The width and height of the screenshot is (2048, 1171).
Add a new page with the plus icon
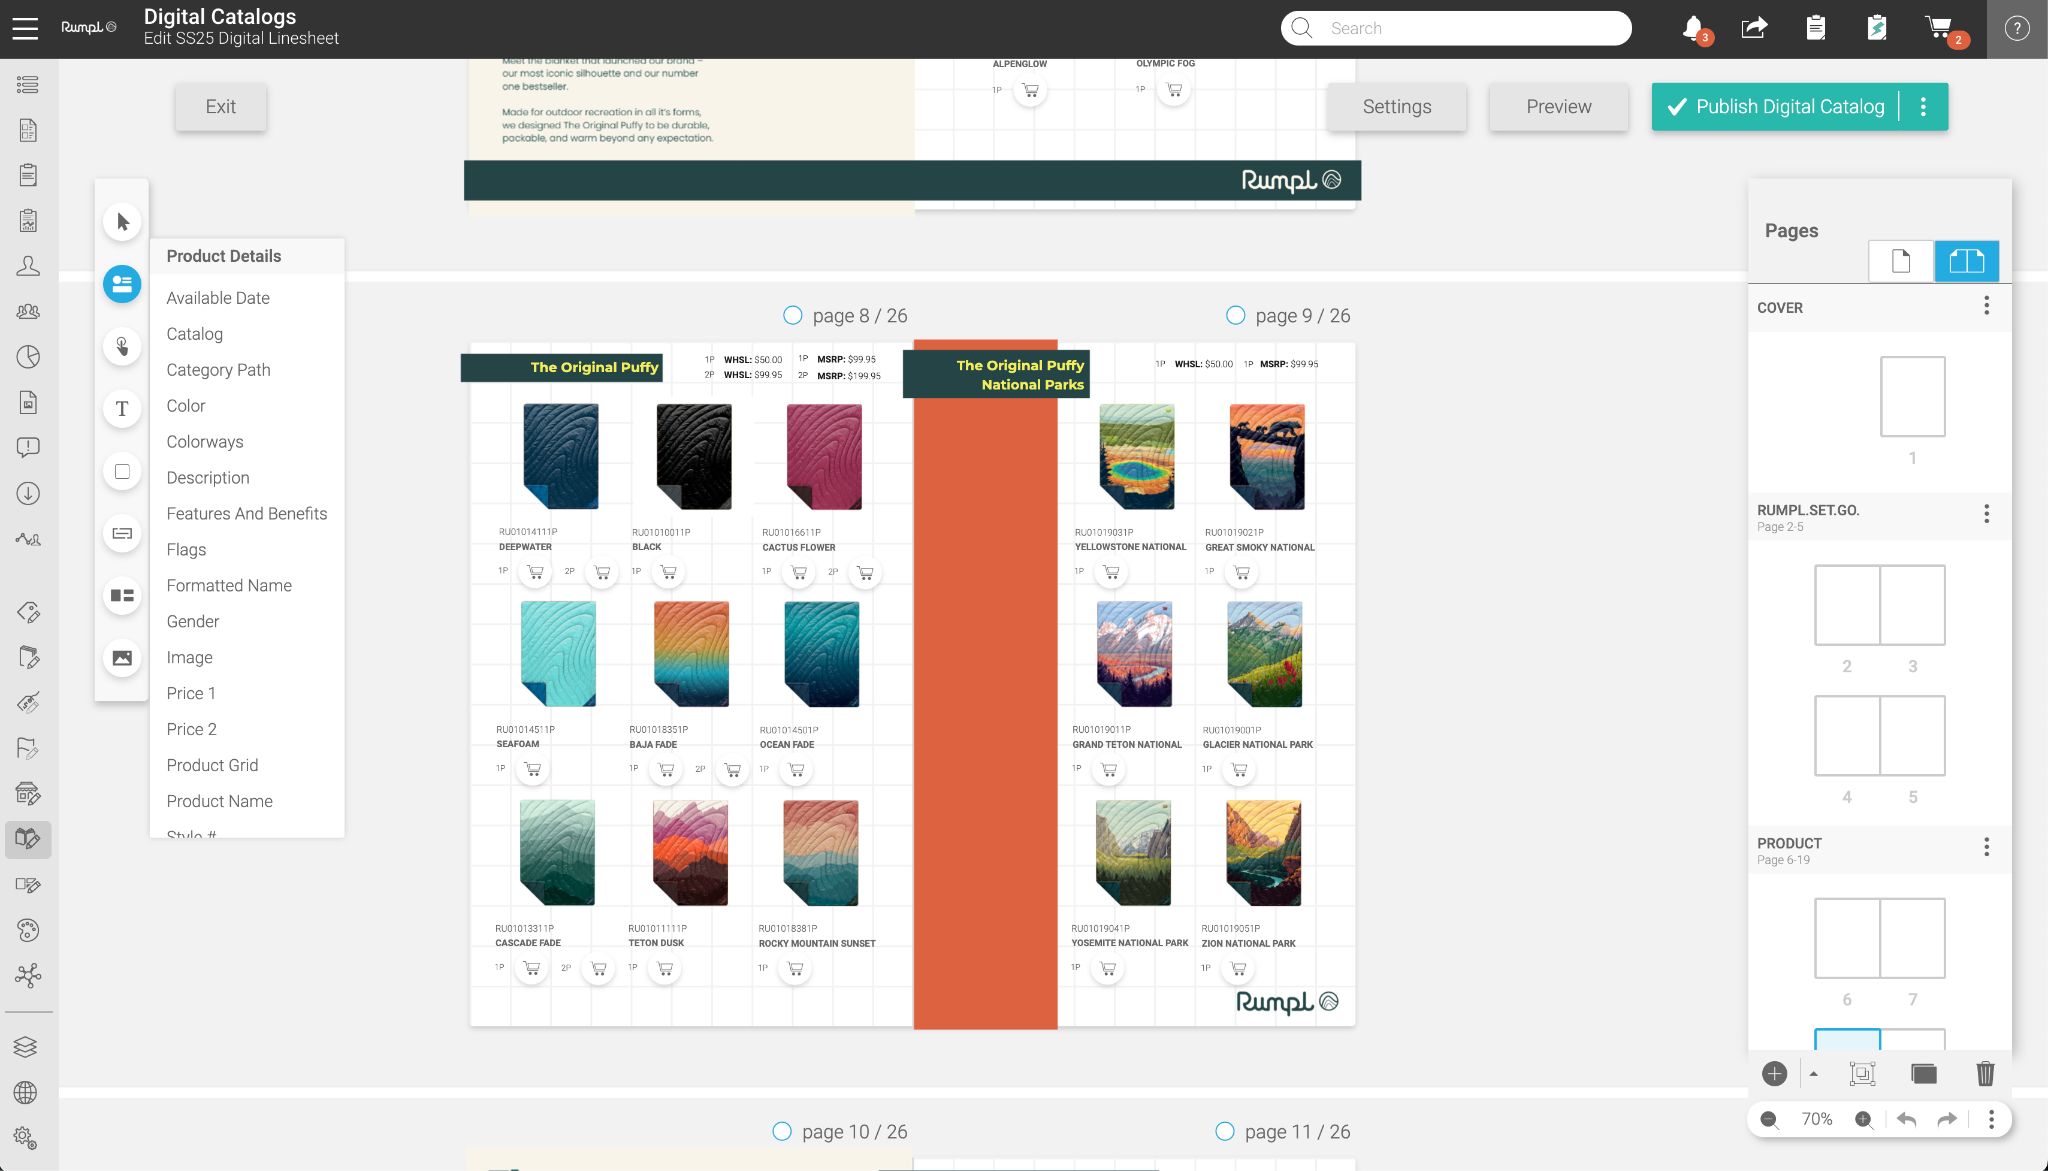click(x=1775, y=1074)
